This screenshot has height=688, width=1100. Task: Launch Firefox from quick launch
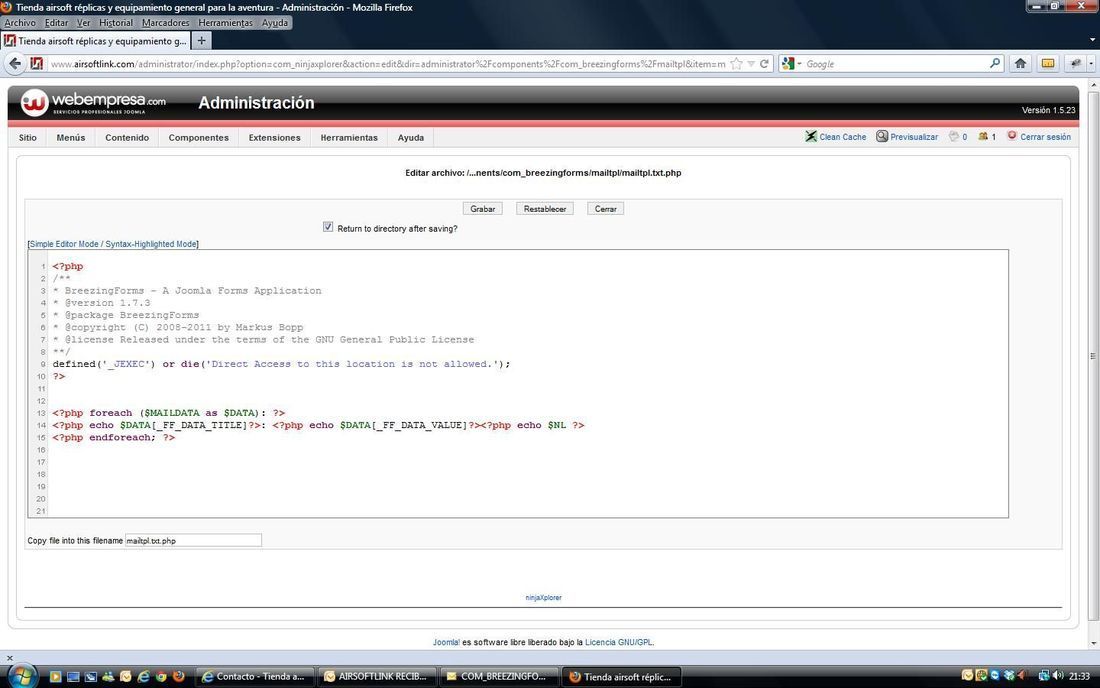(x=179, y=676)
